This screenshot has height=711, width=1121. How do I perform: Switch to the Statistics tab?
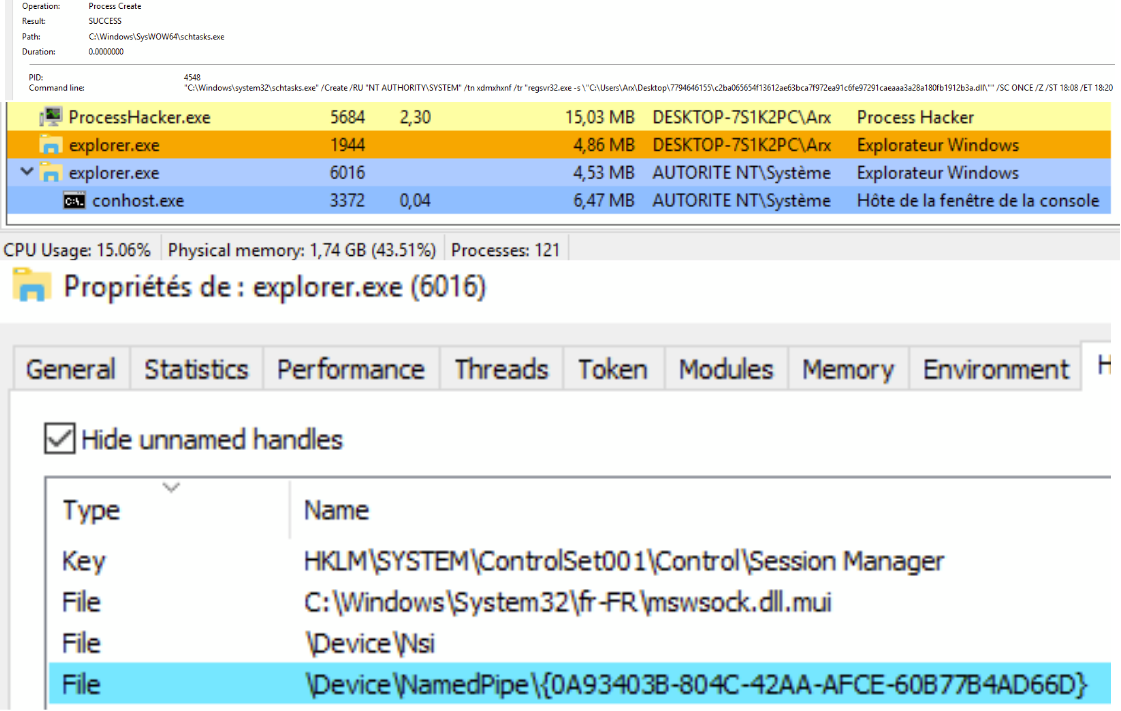pyautogui.click(x=196, y=369)
